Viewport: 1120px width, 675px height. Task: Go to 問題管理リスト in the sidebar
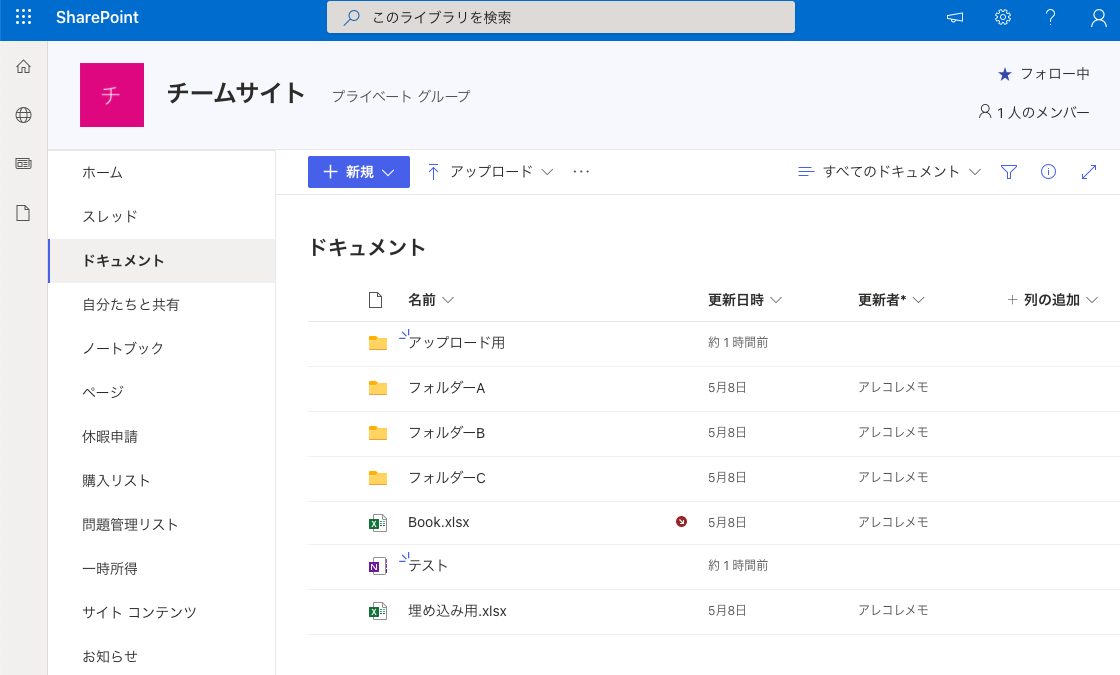pyautogui.click(x=130, y=524)
